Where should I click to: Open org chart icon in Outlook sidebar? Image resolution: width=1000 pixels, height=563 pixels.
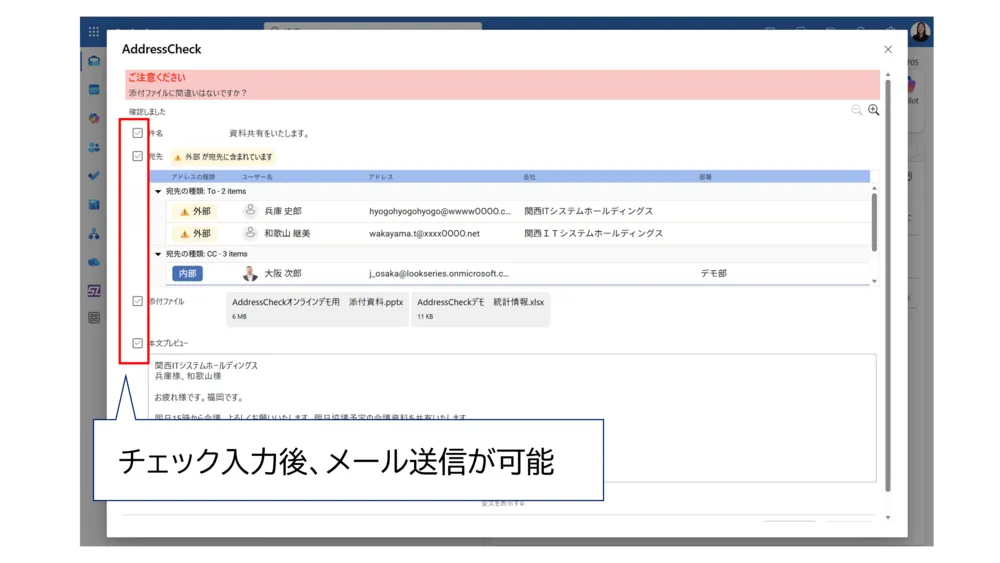point(94,234)
